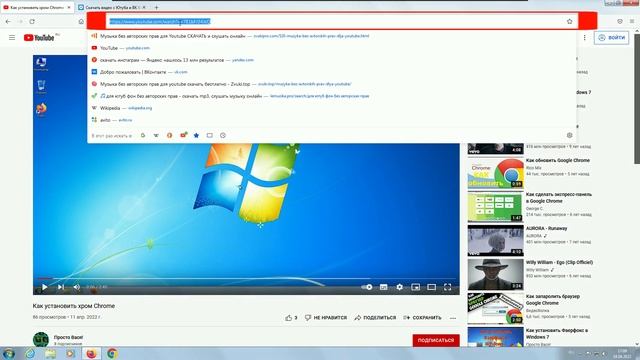Click the СОХРАНИТЬ save button
This screenshot has height=360, width=640.
point(422,318)
